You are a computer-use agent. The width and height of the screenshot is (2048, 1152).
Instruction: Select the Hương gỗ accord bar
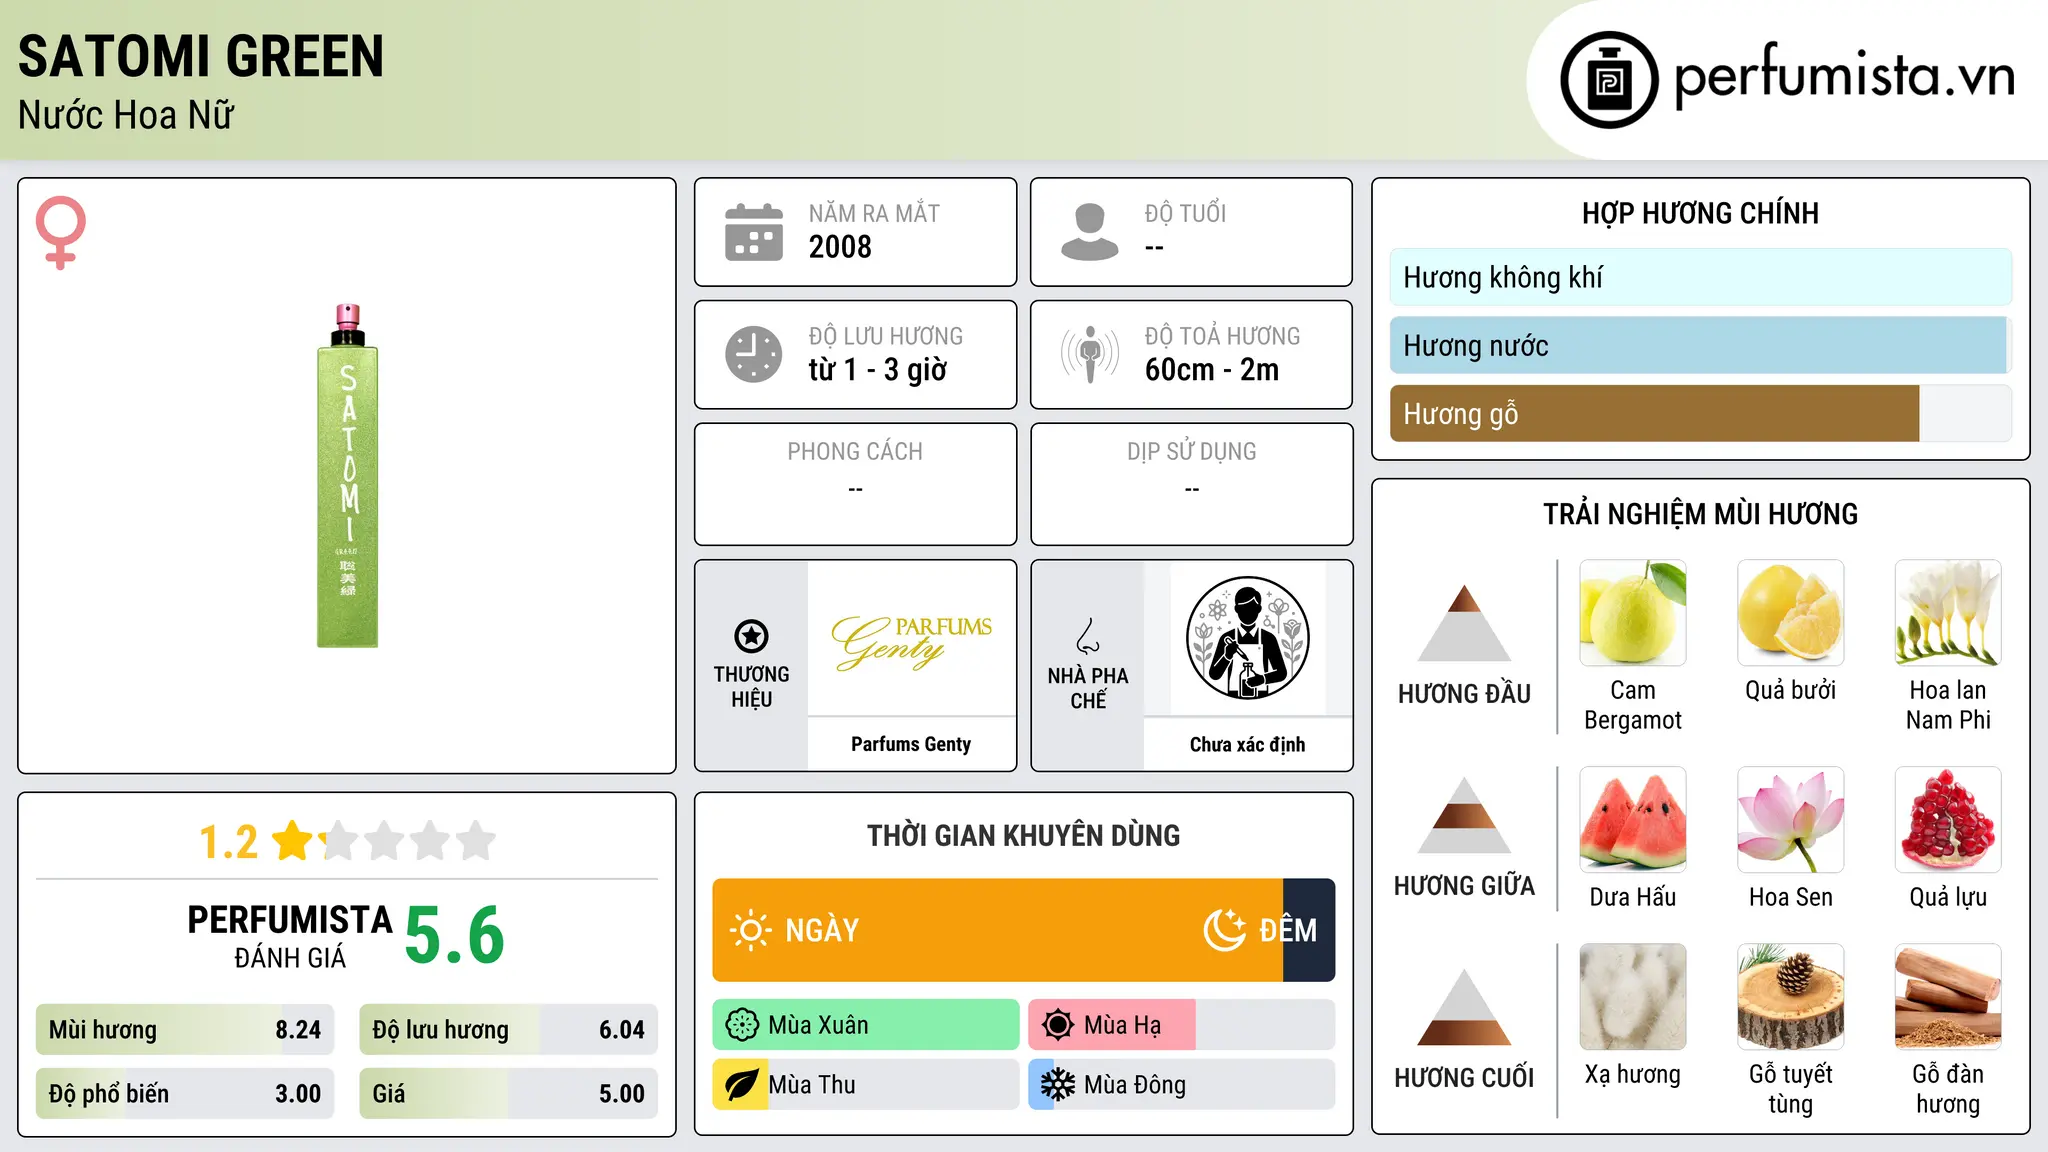(x=1700, y=413)
